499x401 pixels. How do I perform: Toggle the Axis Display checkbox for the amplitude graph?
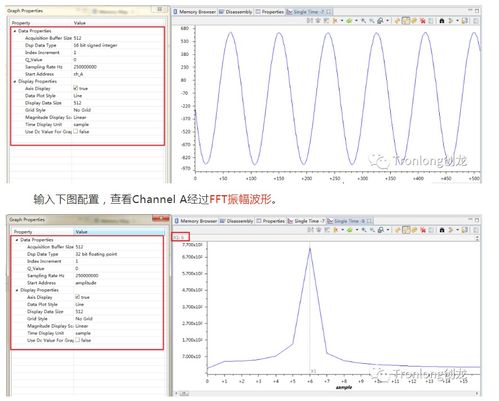click(78, 297)
